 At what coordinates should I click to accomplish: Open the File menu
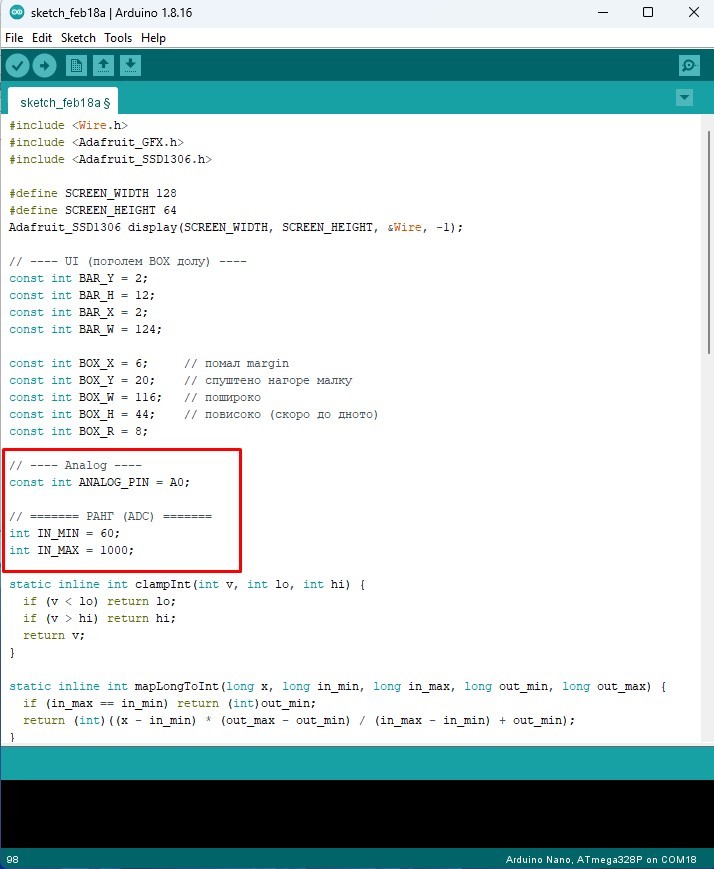14,38
